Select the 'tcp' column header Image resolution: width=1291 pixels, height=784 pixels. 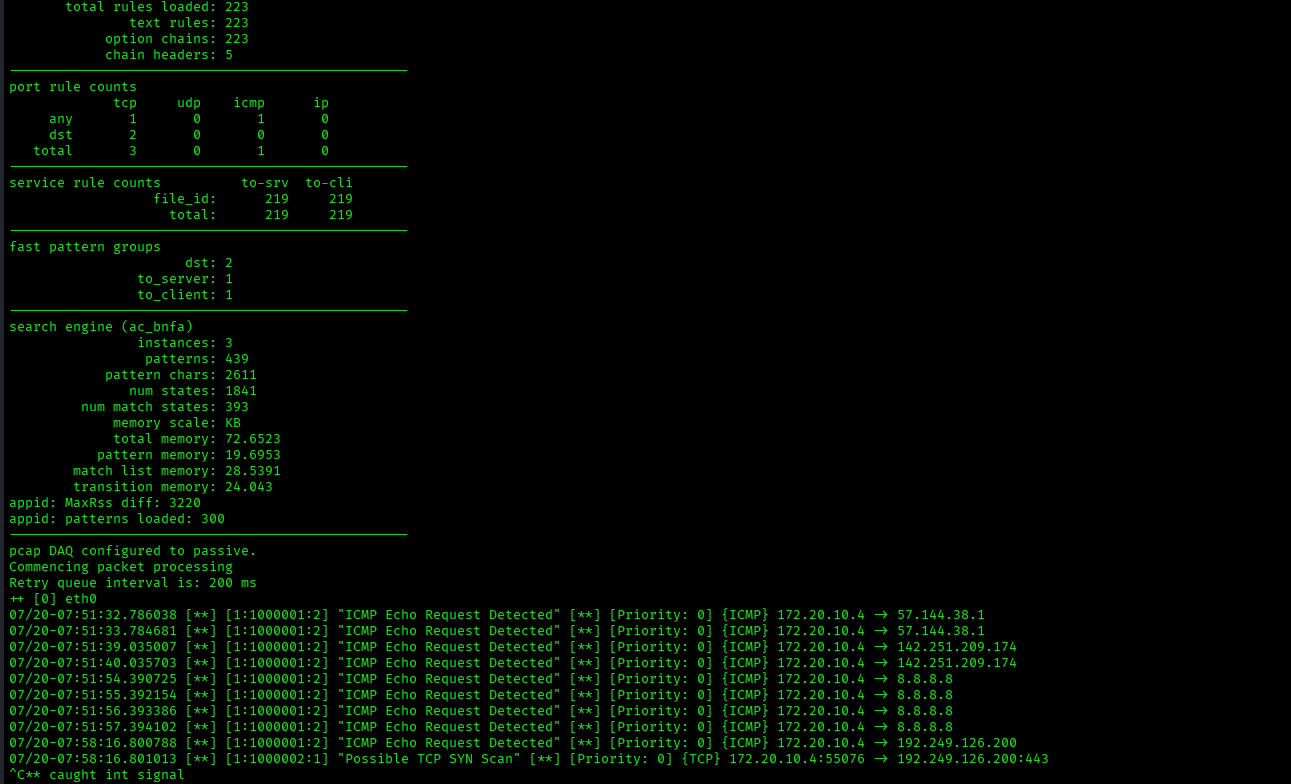click(x=125, y=103)
